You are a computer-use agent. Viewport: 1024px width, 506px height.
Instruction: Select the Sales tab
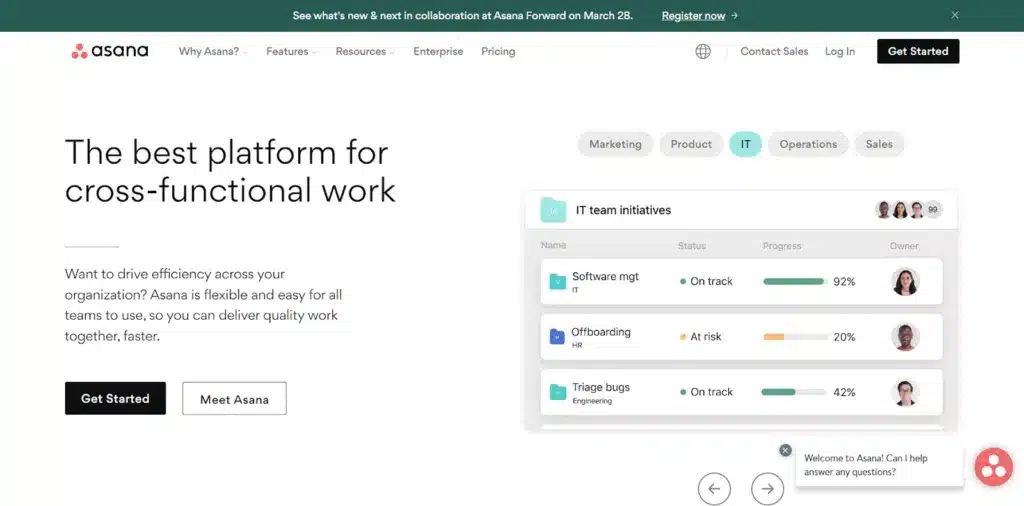point(879,144)
